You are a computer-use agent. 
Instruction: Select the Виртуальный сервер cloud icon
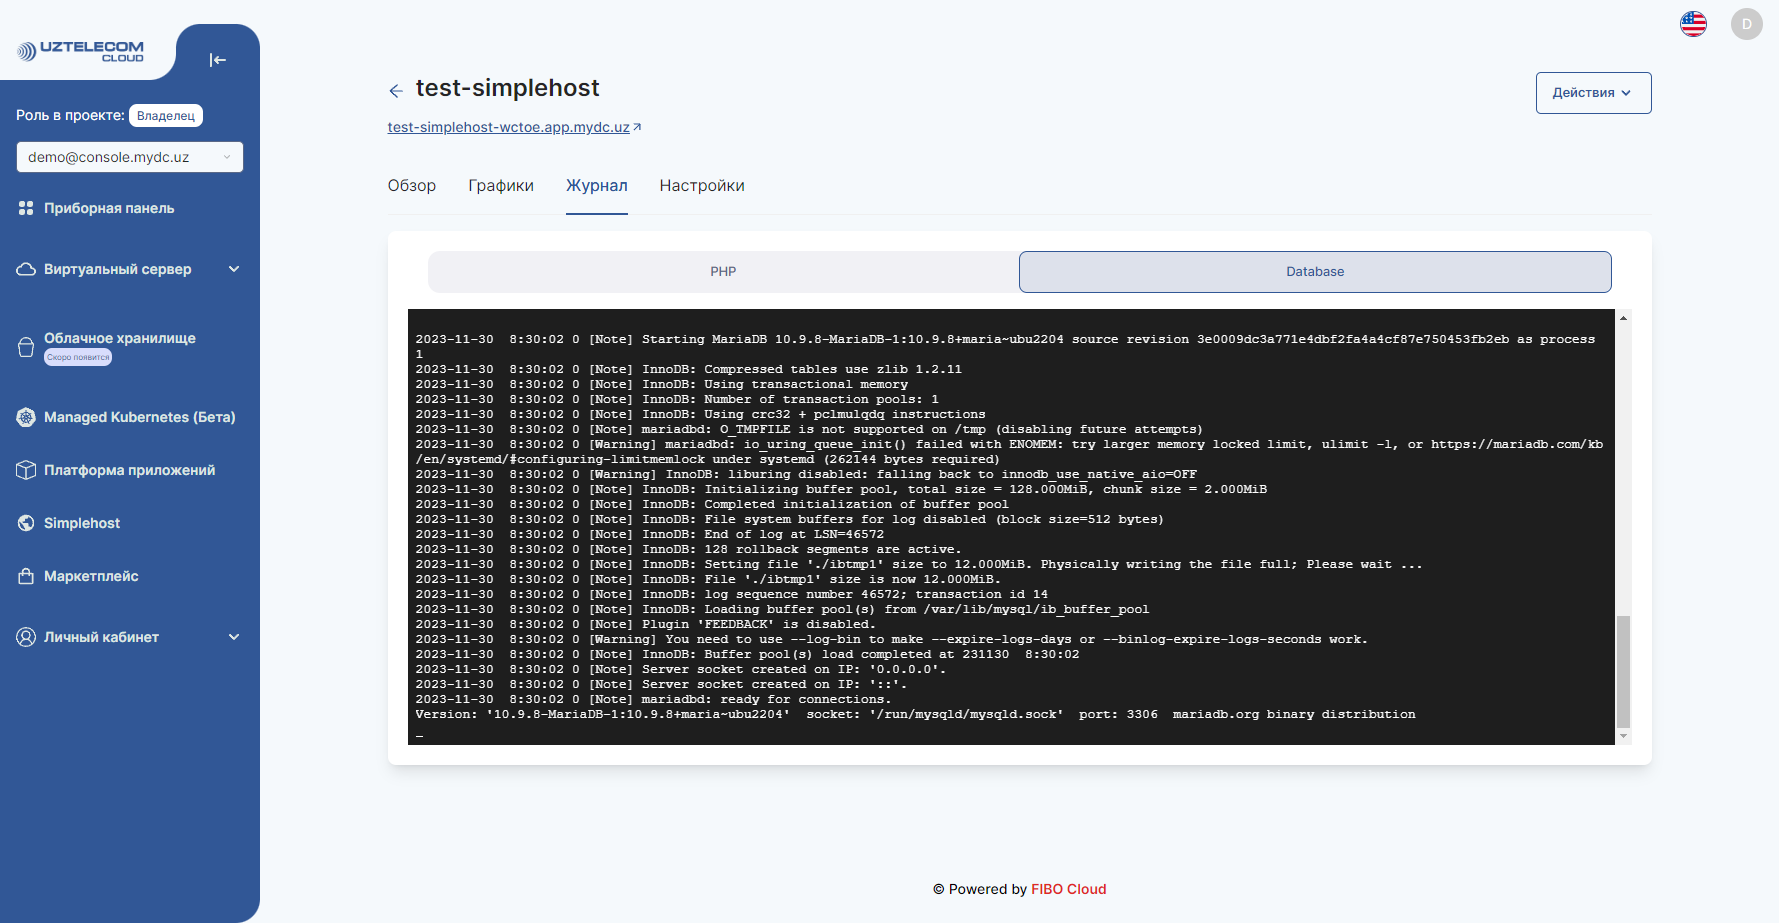25,268
